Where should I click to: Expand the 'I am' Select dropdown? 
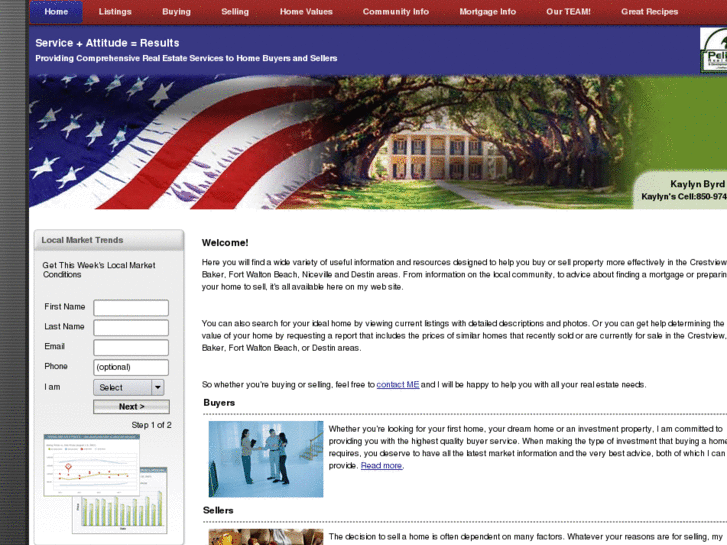pyautogui.click(x=129, y=387)
